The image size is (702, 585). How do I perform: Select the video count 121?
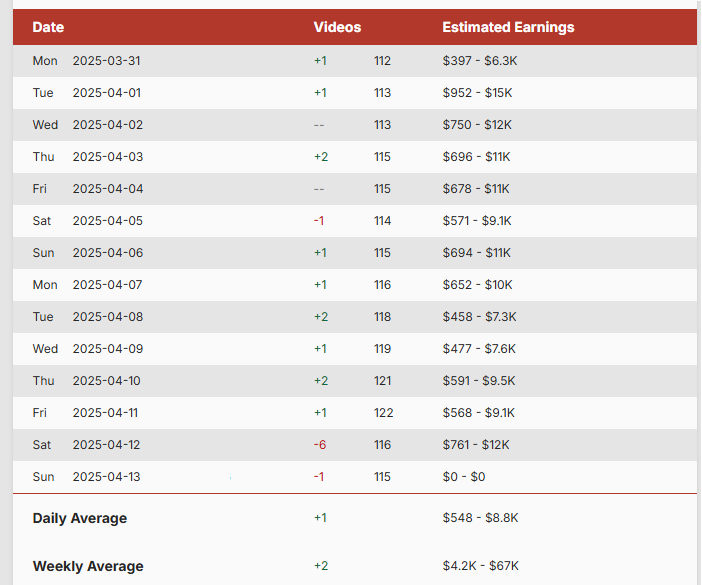tap(383, 381)
